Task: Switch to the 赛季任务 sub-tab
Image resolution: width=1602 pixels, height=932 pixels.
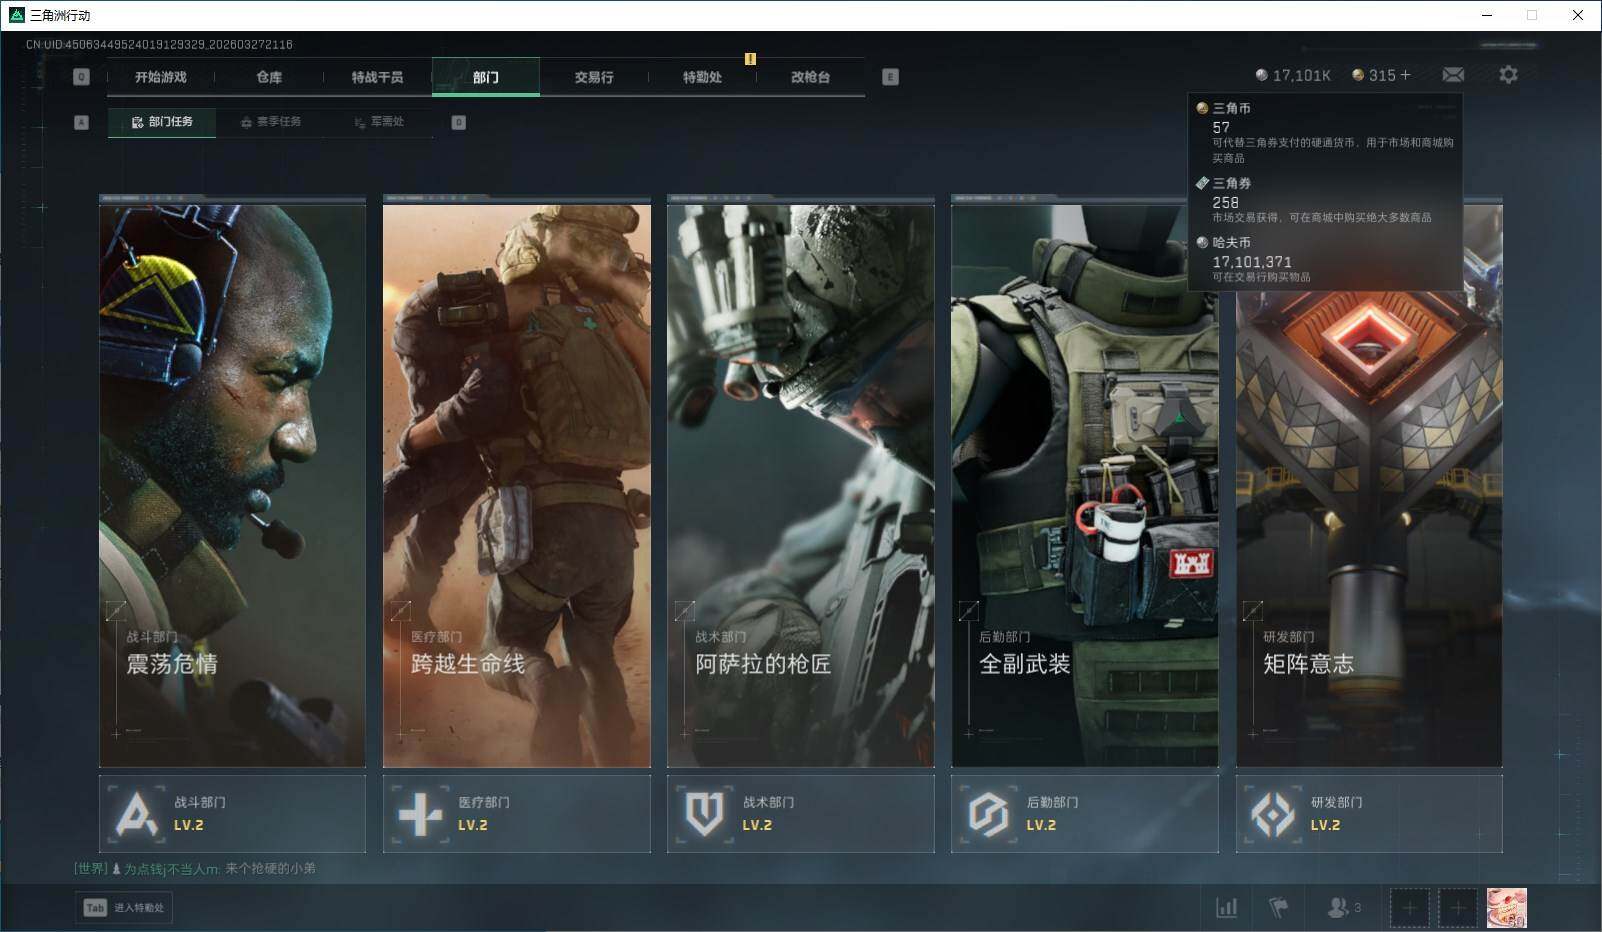Action: (x=270, y=122)
